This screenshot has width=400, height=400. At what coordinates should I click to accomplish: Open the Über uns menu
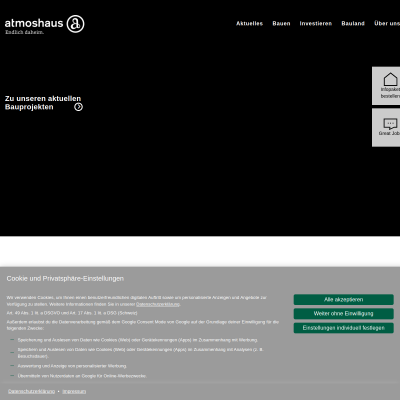pyautogui.click(x=387, y=24)
